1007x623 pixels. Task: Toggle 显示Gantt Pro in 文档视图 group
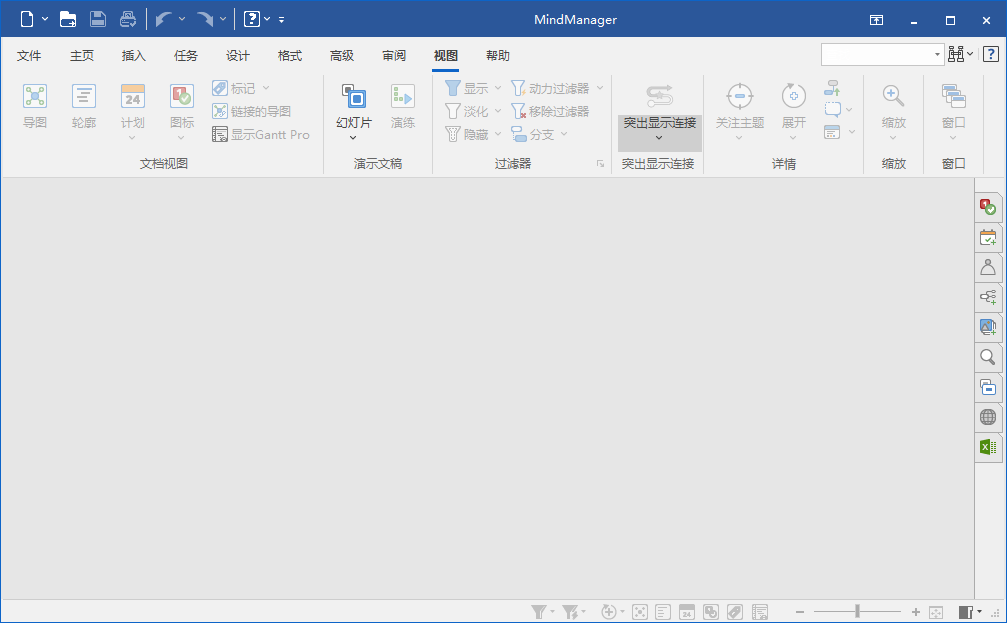pyautogui.click(x=261, y=134)
